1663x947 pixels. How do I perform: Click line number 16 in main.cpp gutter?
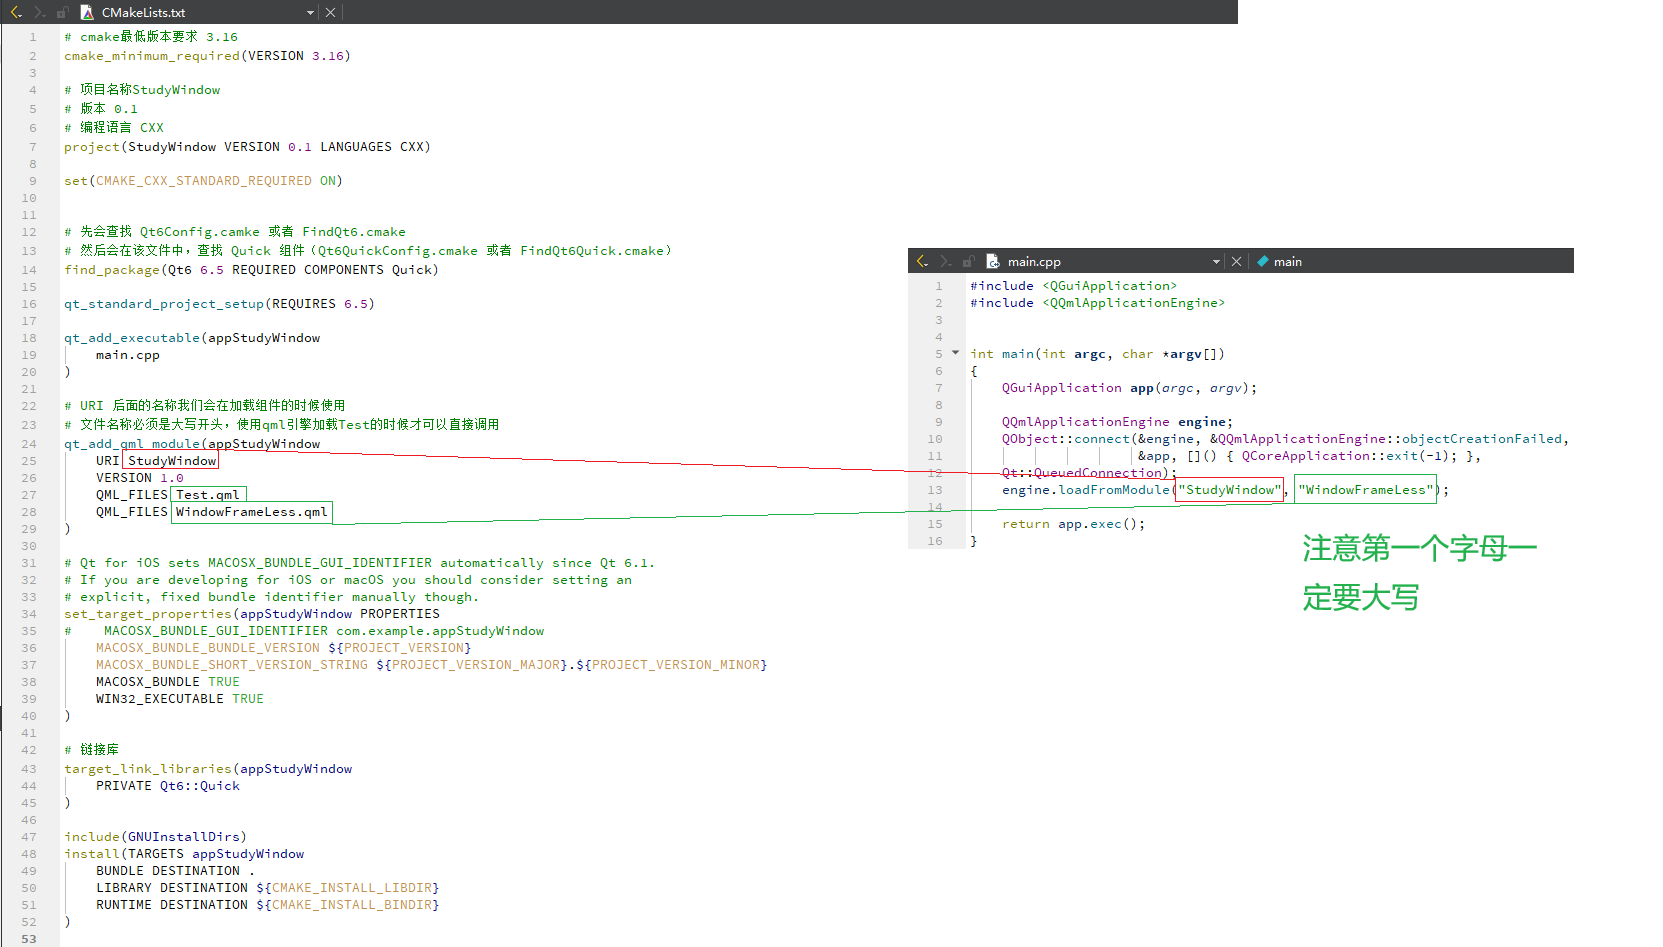pos(935,541)
